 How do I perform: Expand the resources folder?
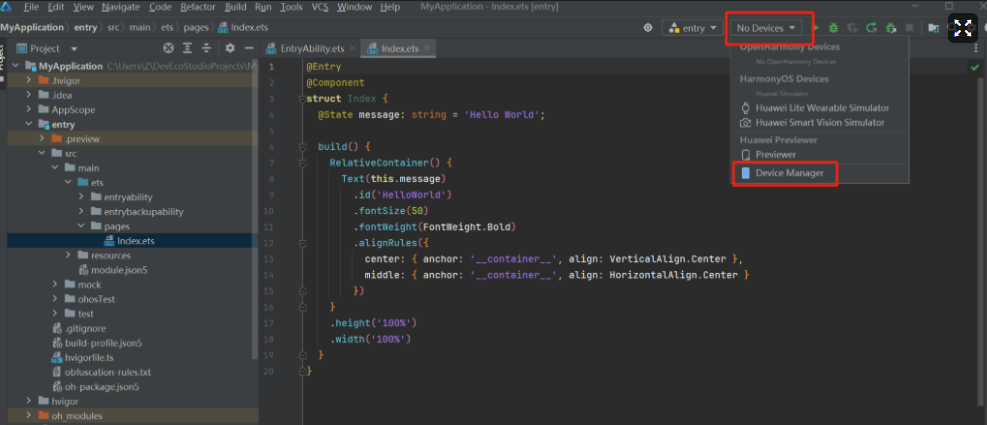[x=69, y=255]
